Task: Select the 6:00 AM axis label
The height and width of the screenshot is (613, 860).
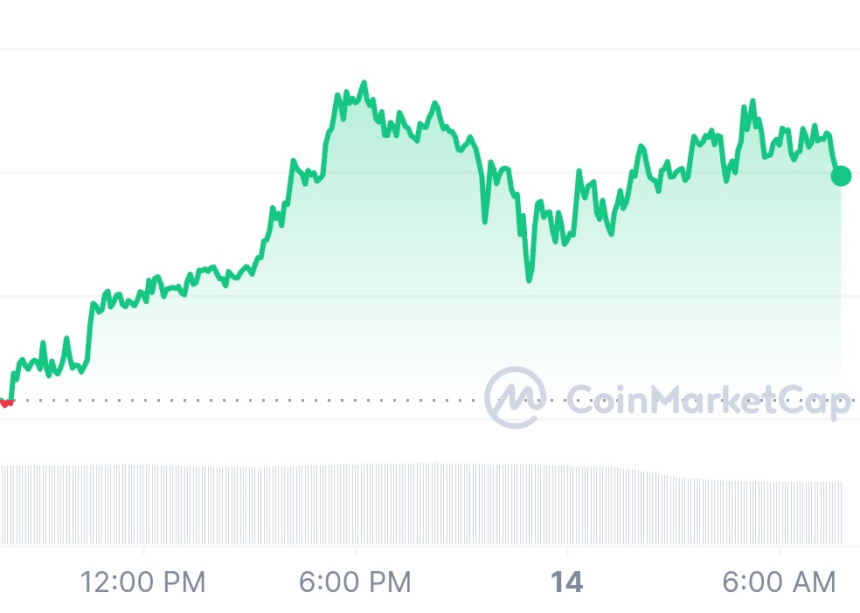Action: point(780,580)
